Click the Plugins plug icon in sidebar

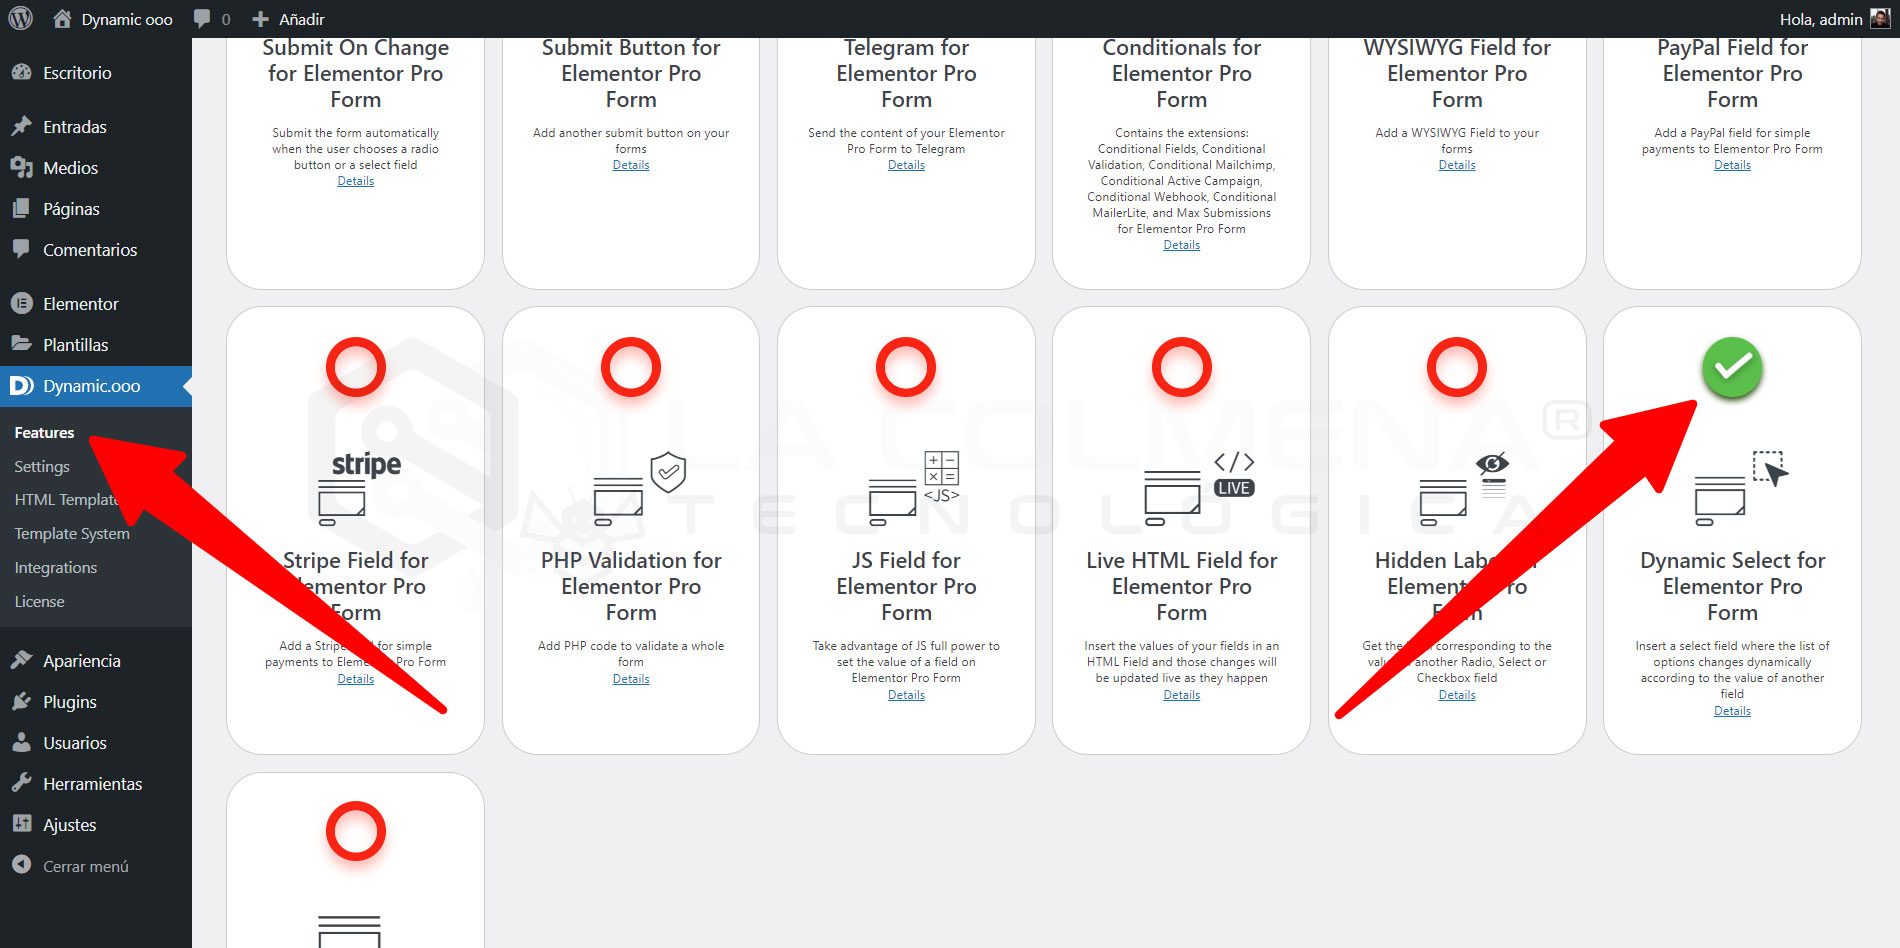point(22,702)
